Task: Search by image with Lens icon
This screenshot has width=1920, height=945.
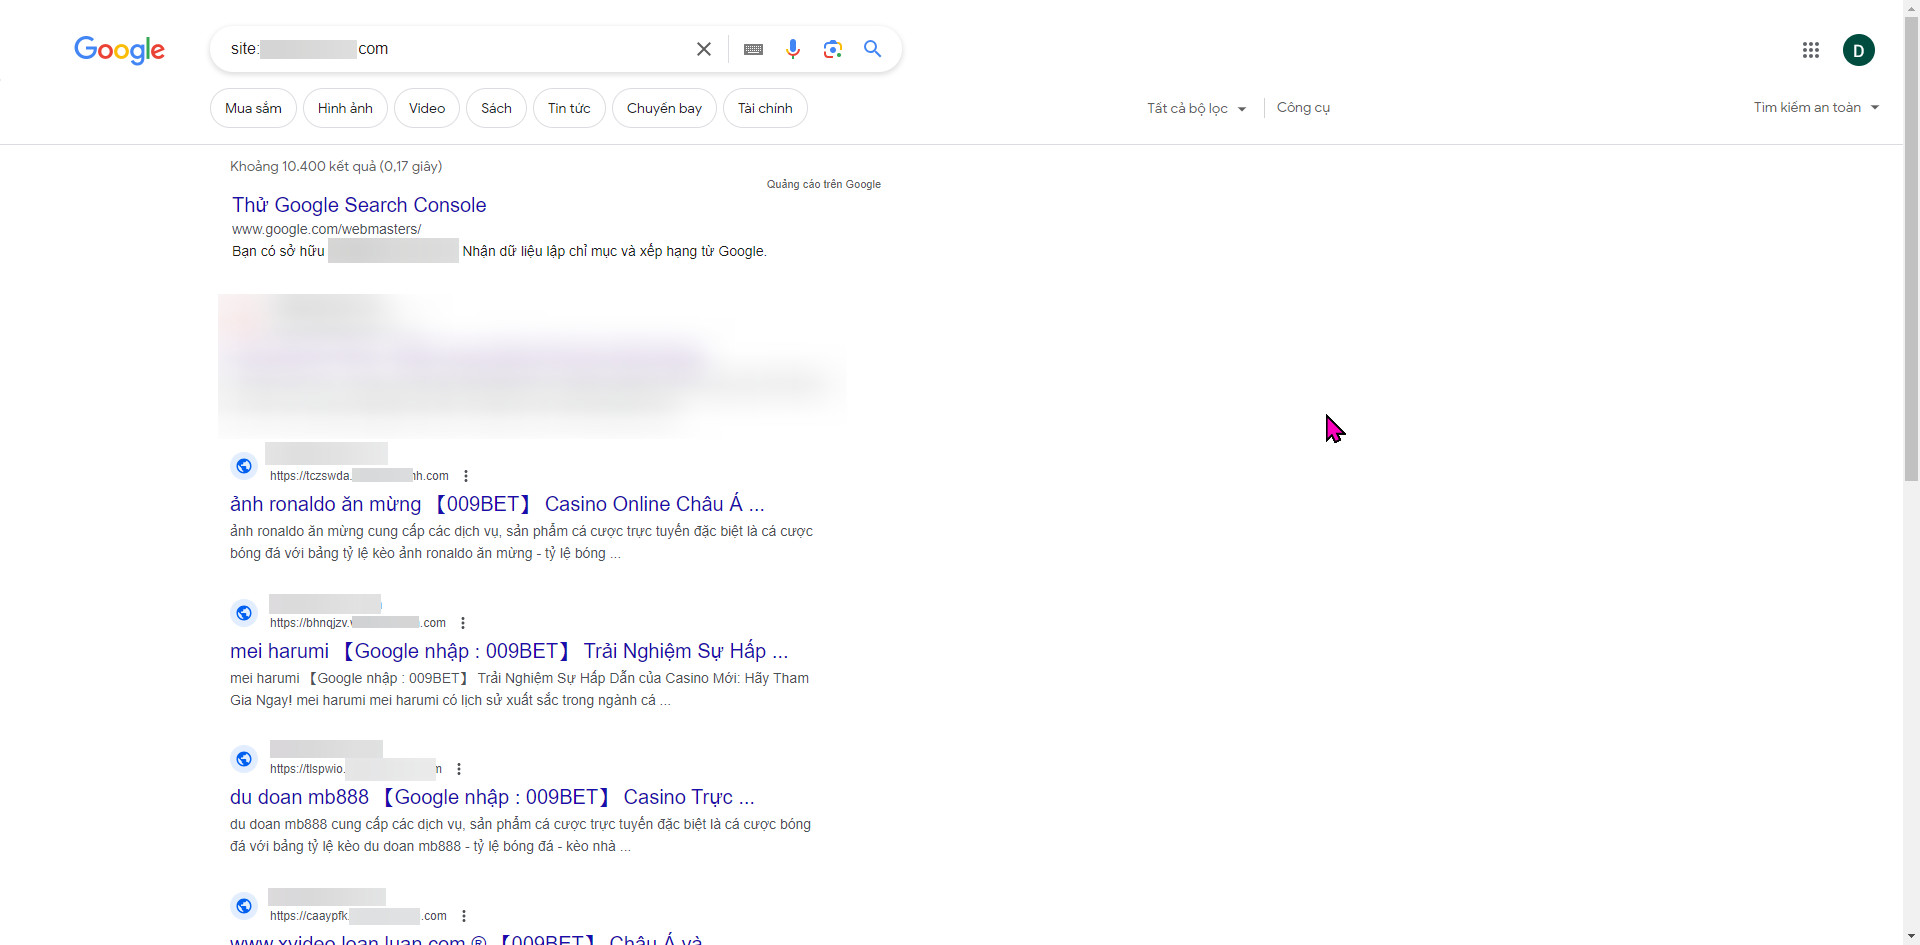Action: [833, 49]
